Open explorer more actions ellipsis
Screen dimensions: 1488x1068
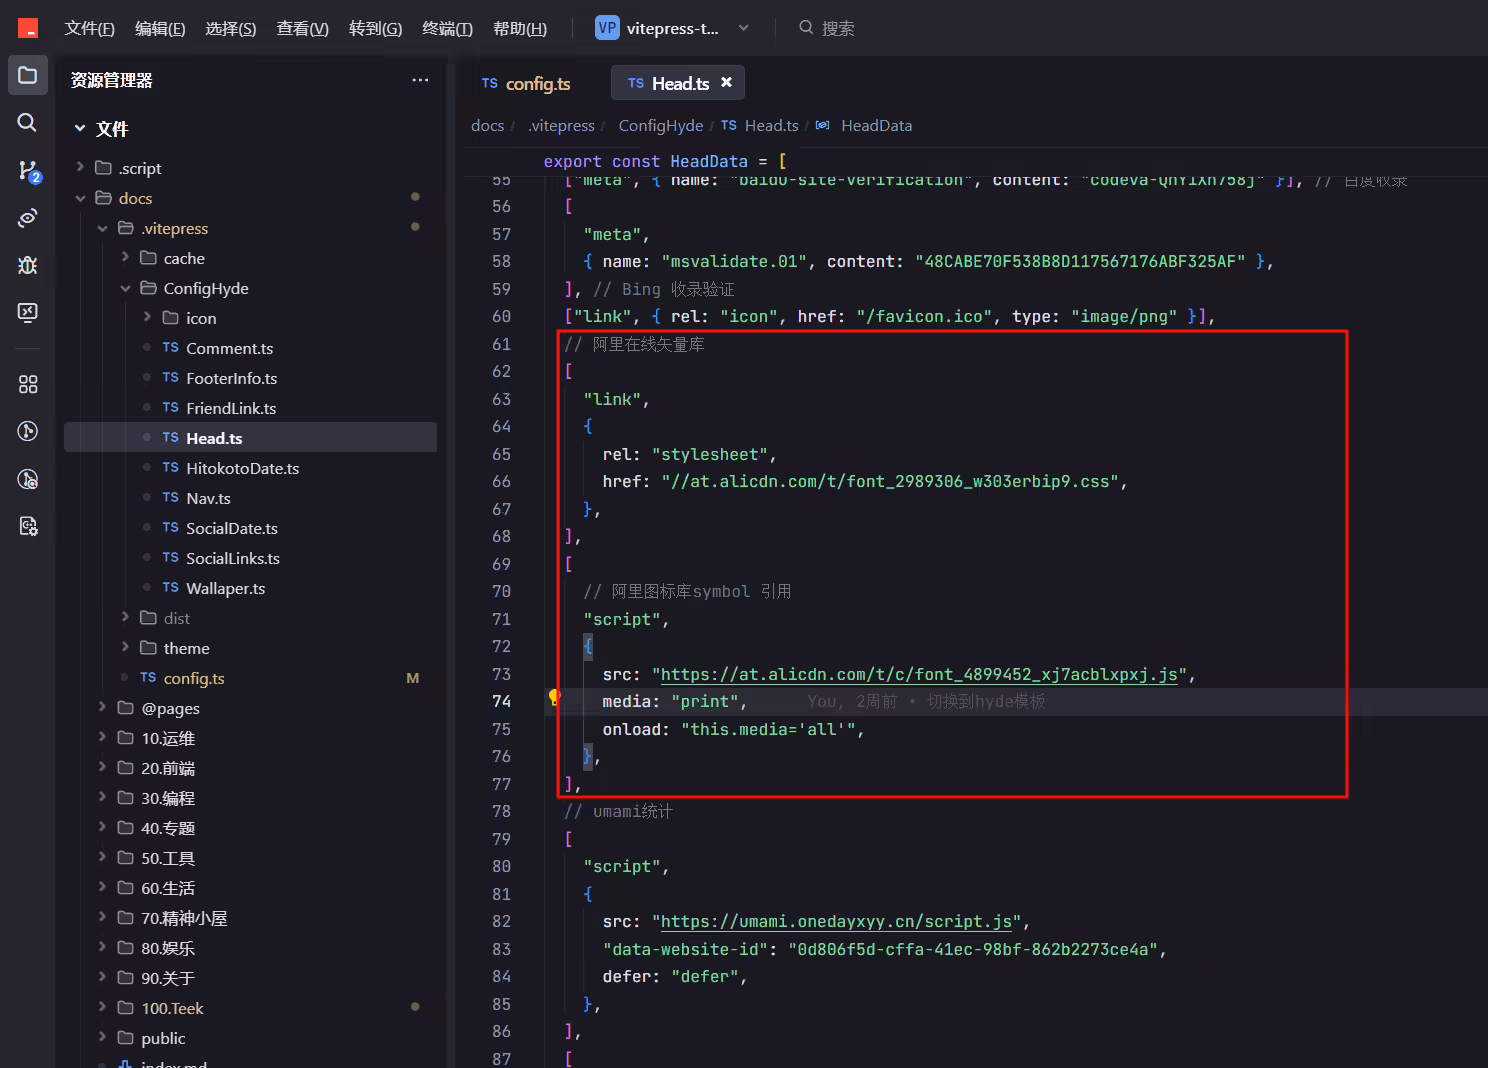click(420, 80)
